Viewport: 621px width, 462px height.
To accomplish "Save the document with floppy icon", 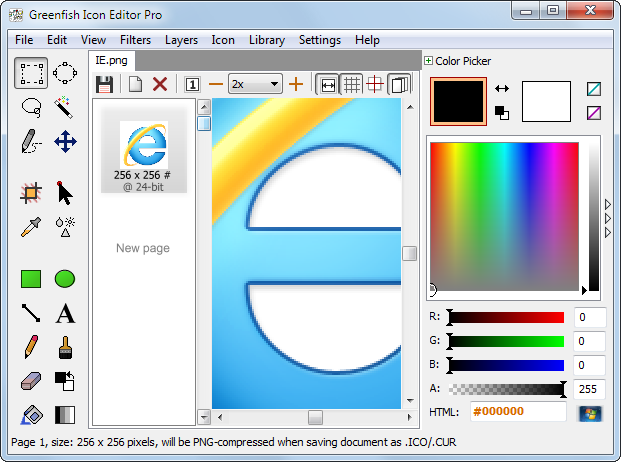I will point(105,84).
